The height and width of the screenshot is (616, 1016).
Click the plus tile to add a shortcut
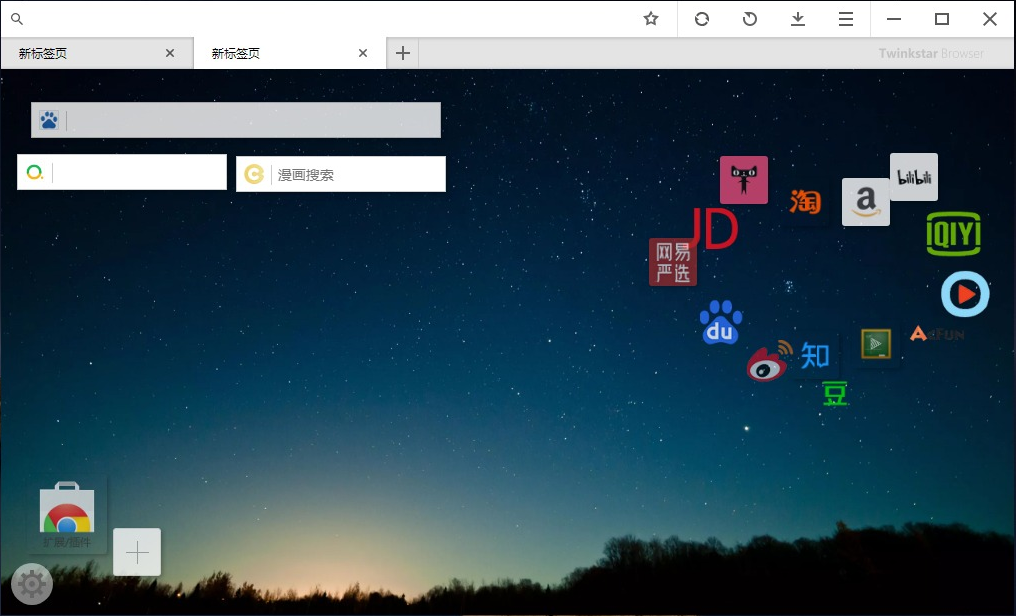coord(136,551)
